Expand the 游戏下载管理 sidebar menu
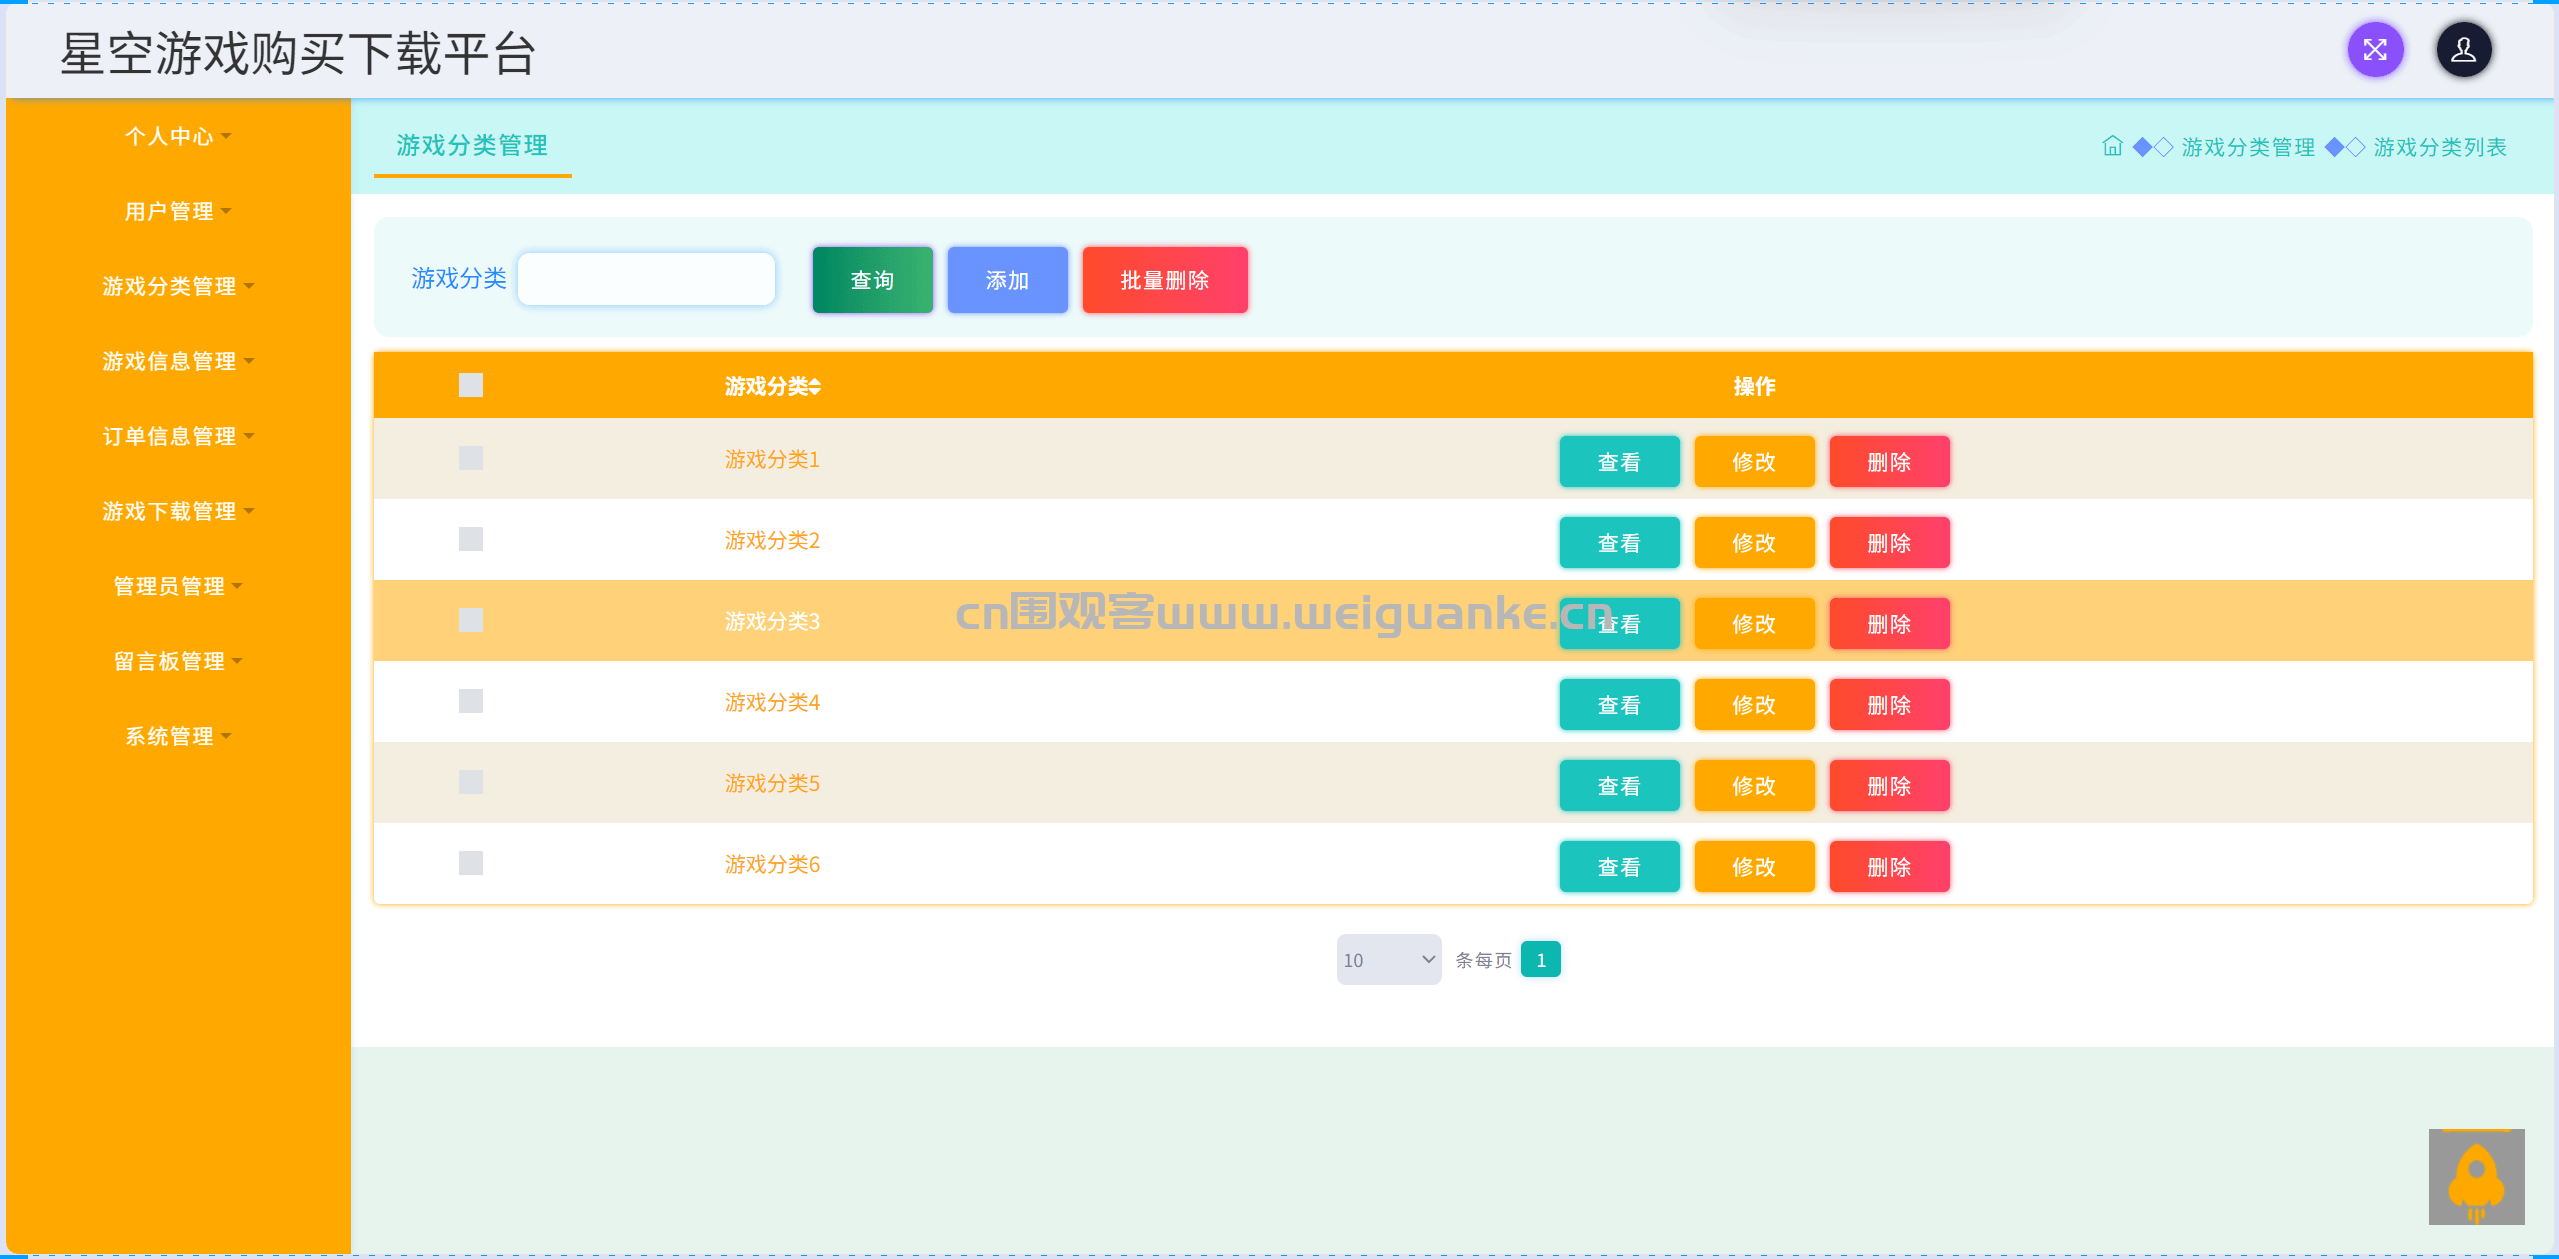This screenshot has width=2559, height=1259. tap(178, 511)
